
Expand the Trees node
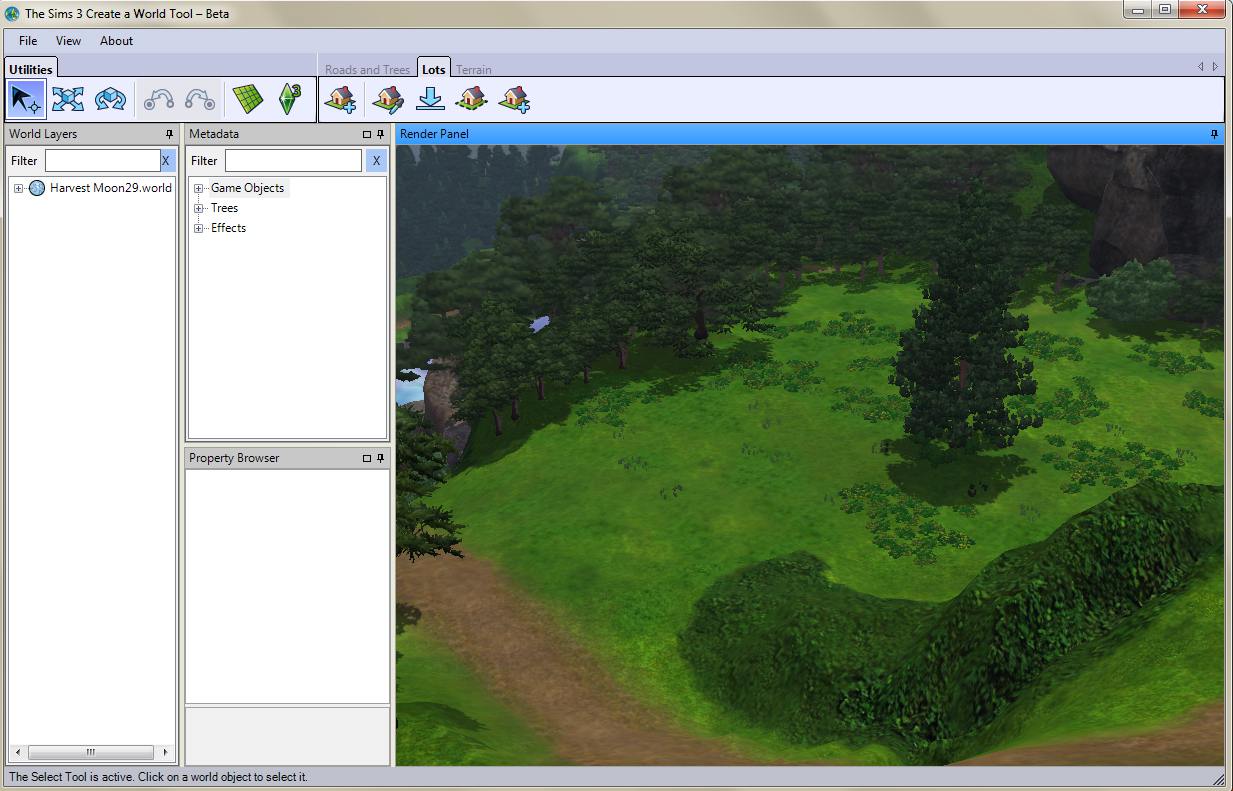(198, 208)
